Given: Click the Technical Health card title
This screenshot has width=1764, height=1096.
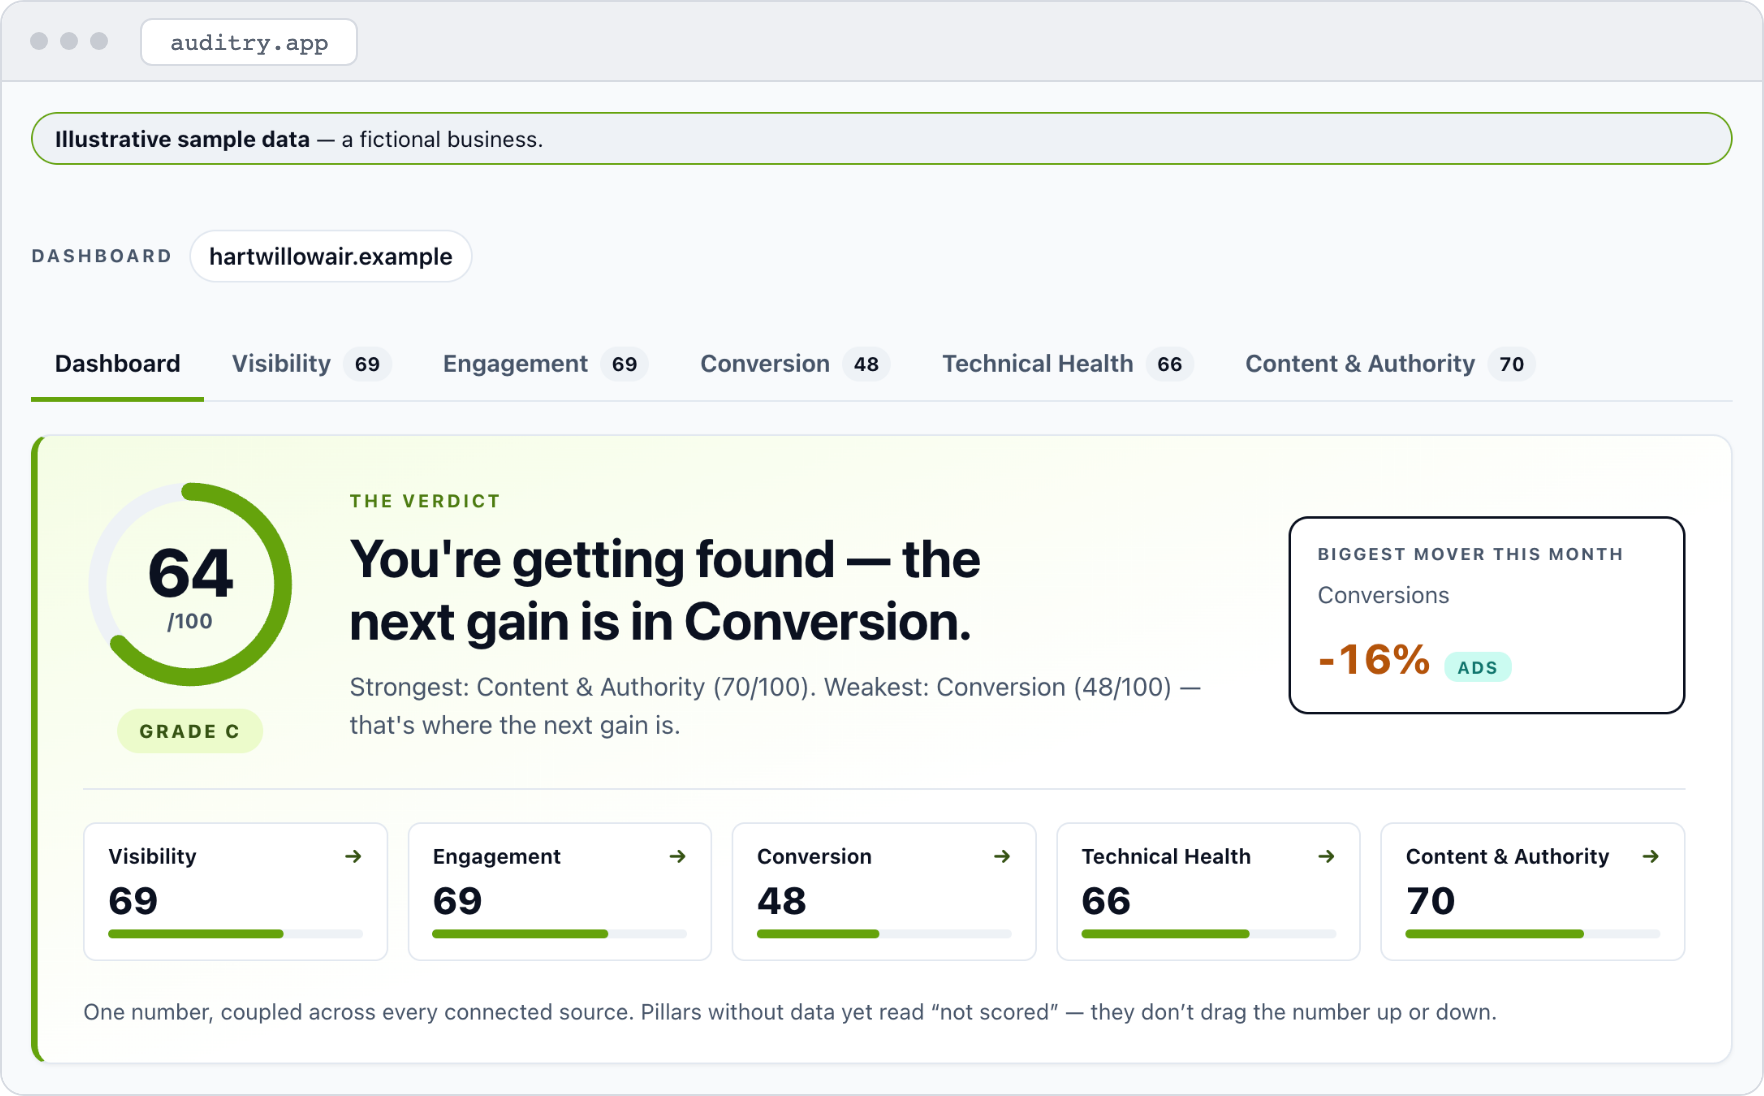Looking at the screenshot, I should tap(1166, 856).
